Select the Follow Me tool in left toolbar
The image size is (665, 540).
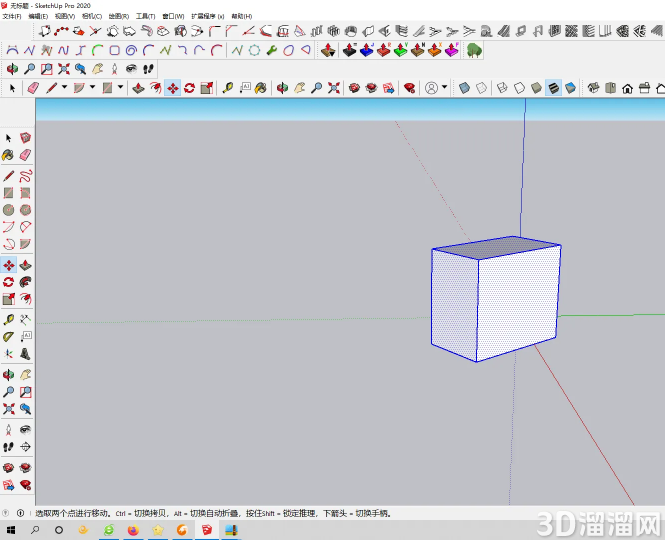25,282
